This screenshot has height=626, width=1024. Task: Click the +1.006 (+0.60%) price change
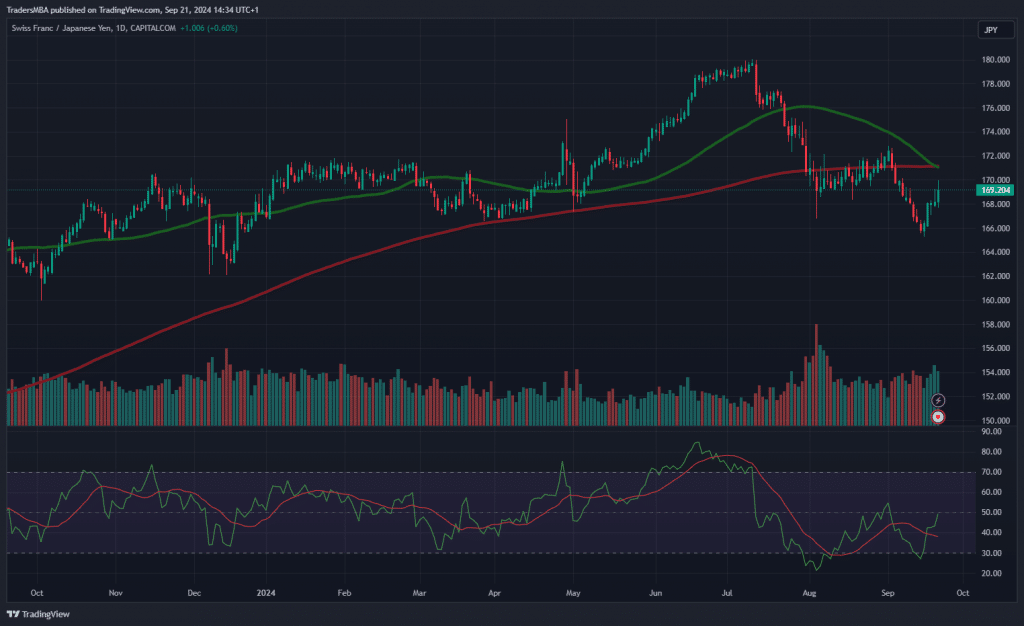coord(209,28)
